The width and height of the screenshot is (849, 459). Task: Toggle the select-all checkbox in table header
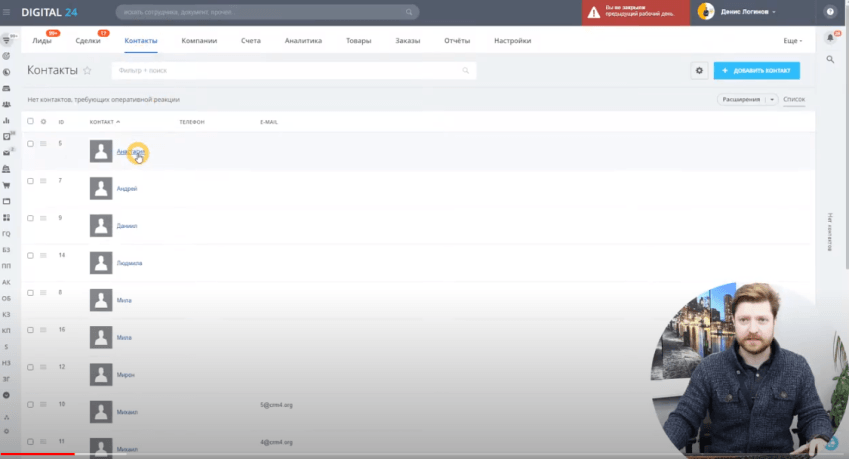tap(30, 121)
